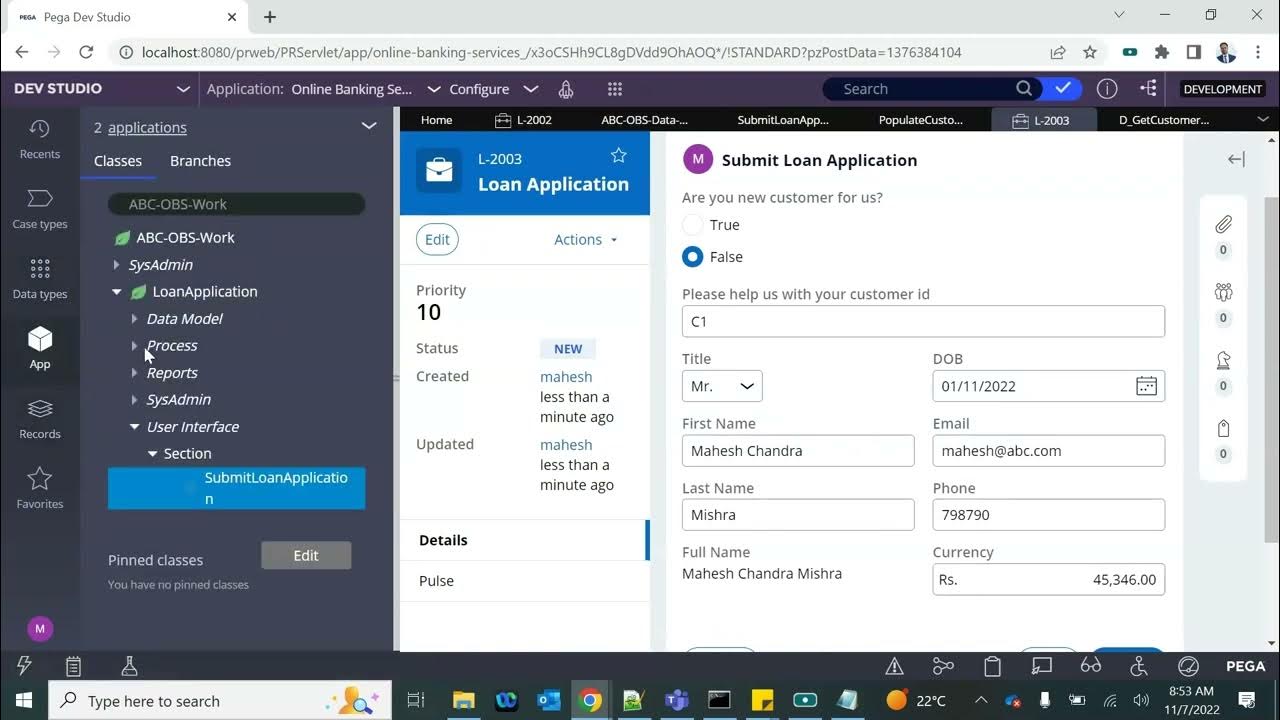Open the tab overflow chevron
Viewport: 1280px width, 720px height.
point(1262,120)
